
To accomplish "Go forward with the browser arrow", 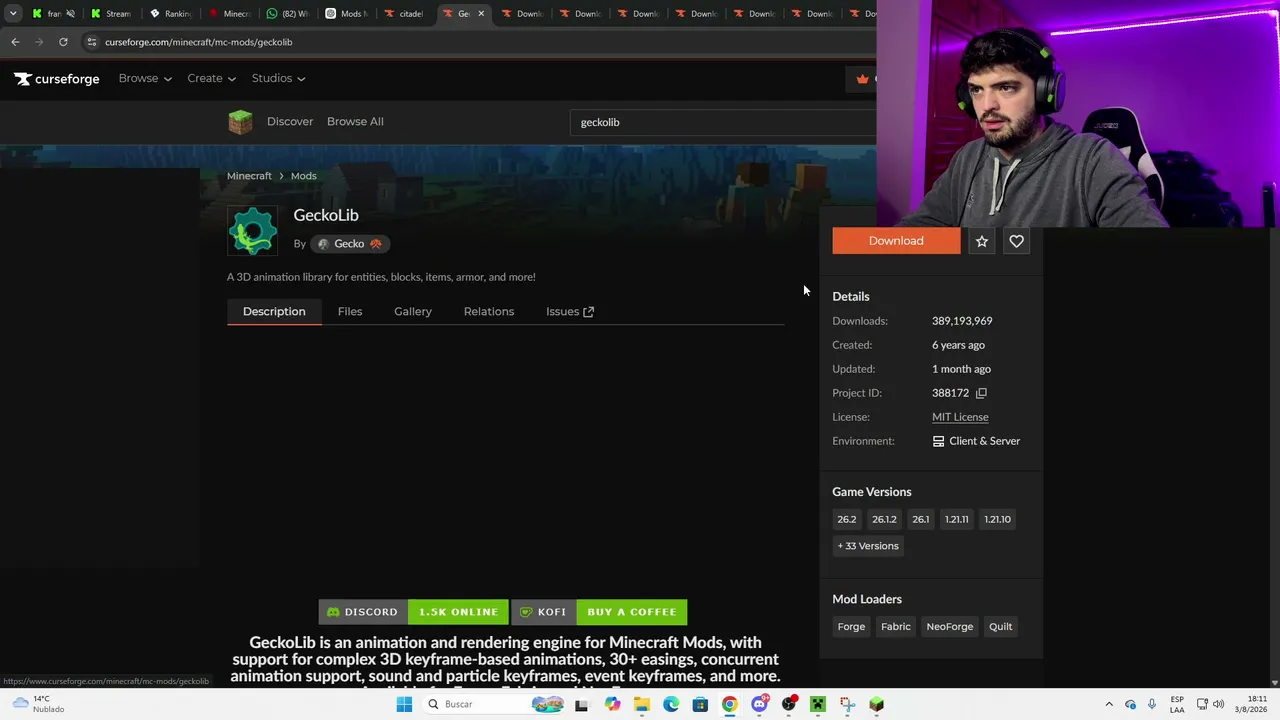I will [x=39, y=42].
